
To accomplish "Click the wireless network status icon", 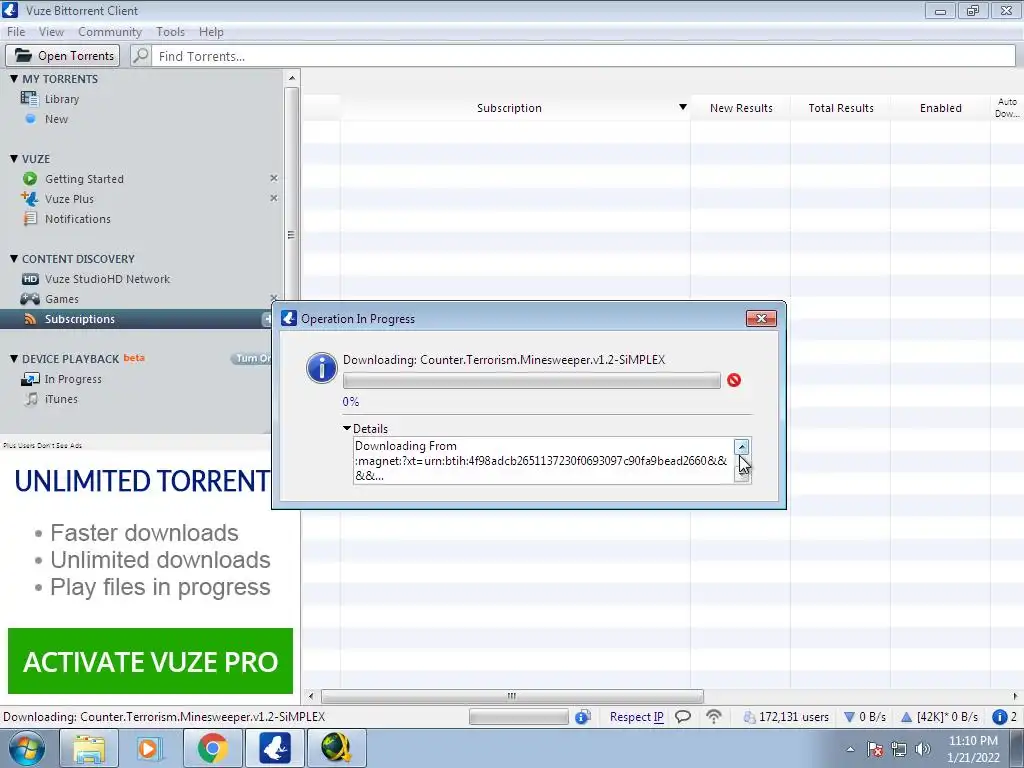I will pyautogui.click(x=714, y=717).
